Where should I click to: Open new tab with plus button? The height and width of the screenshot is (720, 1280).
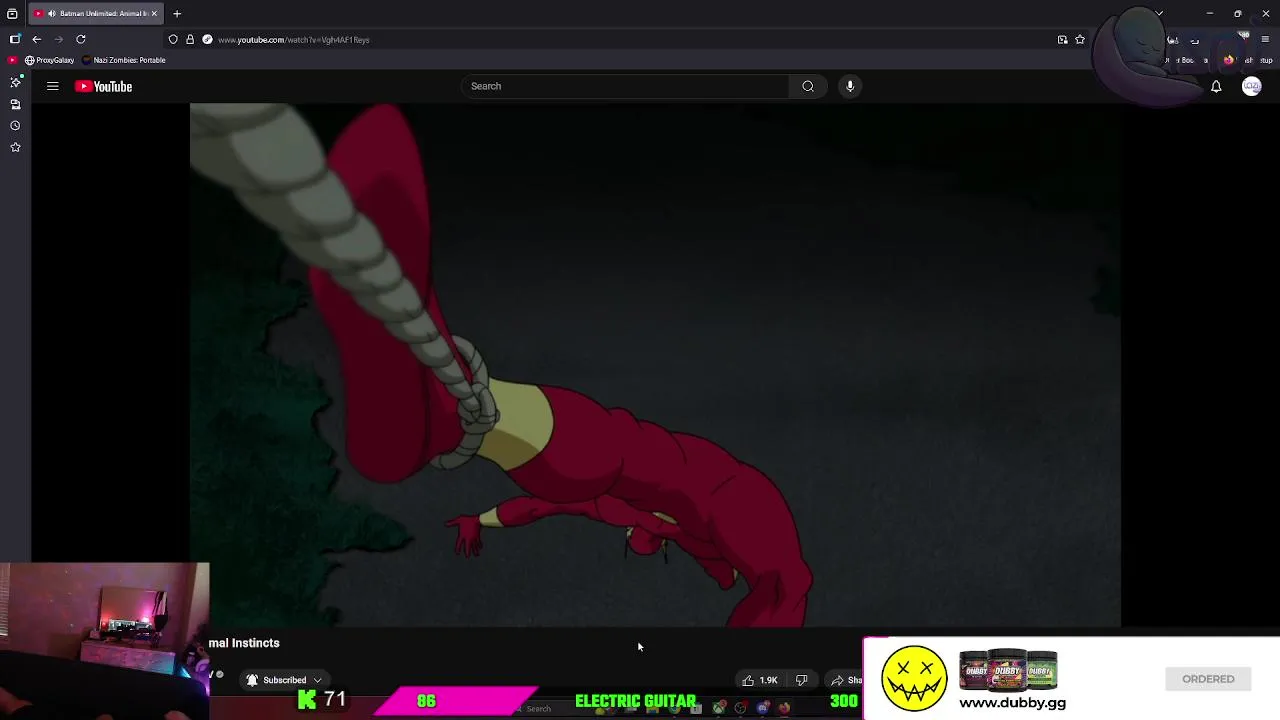tap(177, 13)
